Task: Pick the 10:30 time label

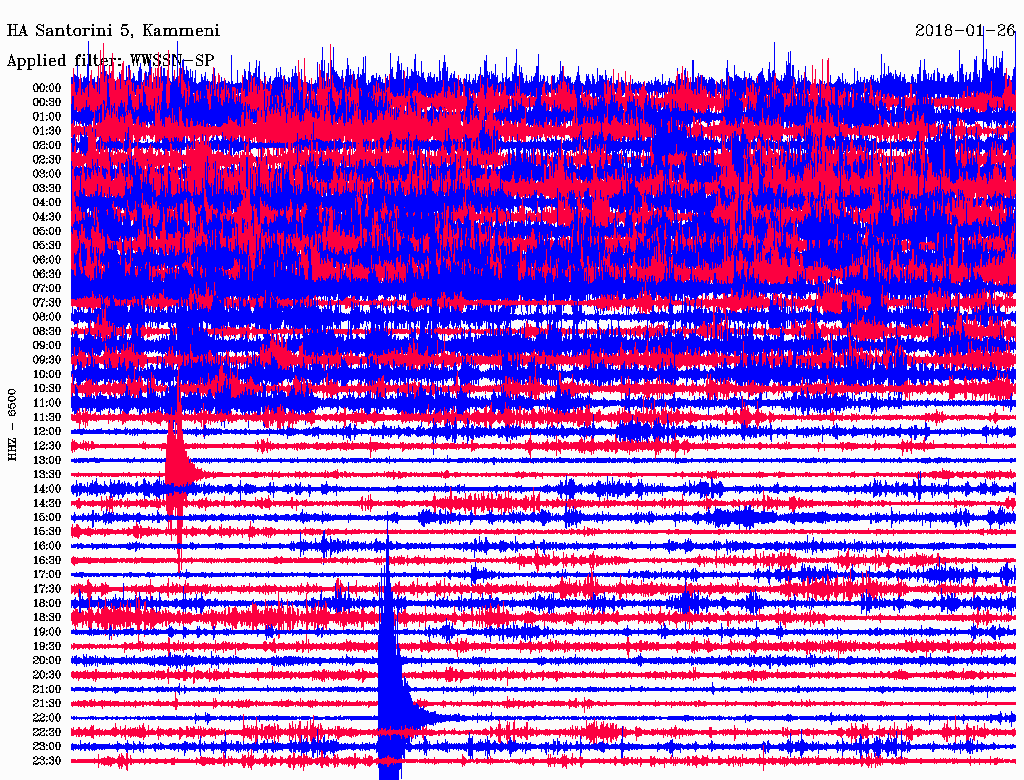Action: tap(47, 388)
